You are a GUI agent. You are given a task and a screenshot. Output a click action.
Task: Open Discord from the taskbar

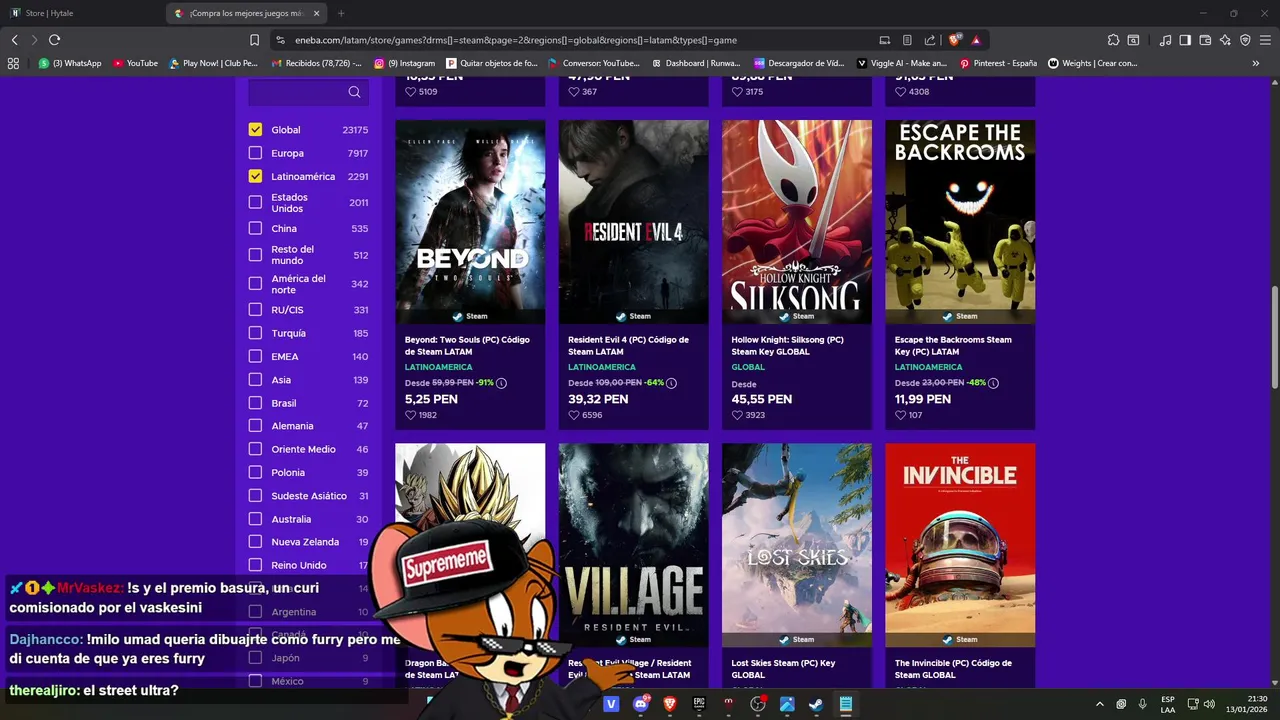point(641,704)
